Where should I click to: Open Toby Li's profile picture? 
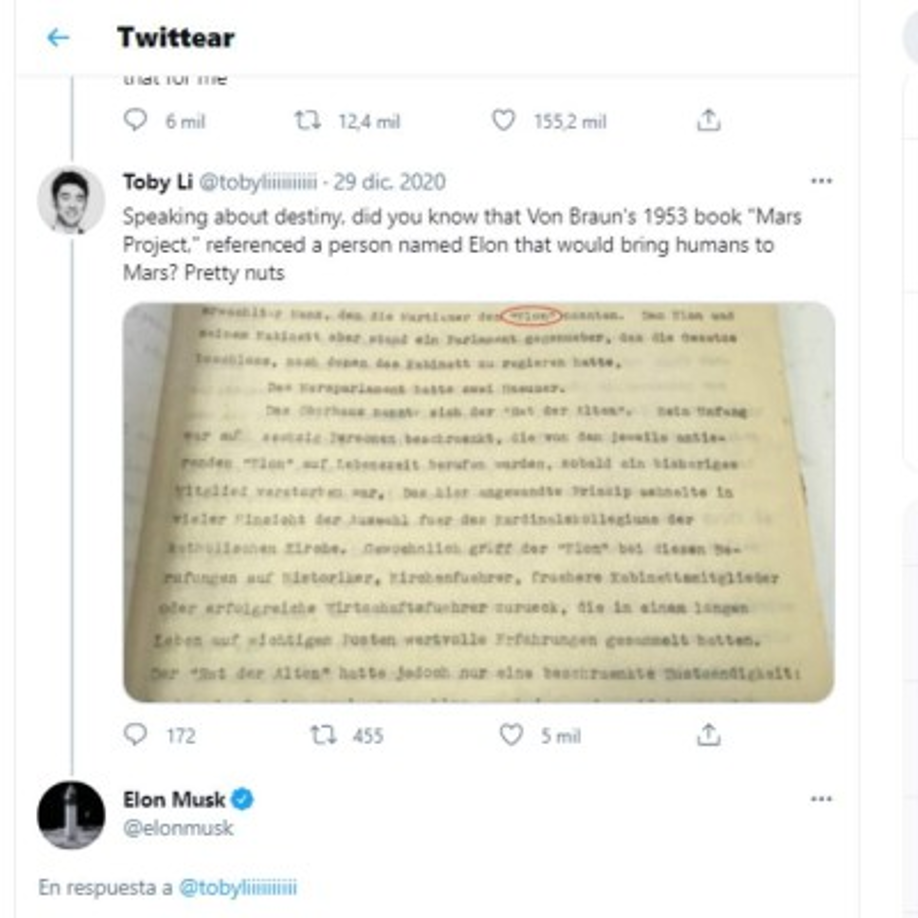70,199
